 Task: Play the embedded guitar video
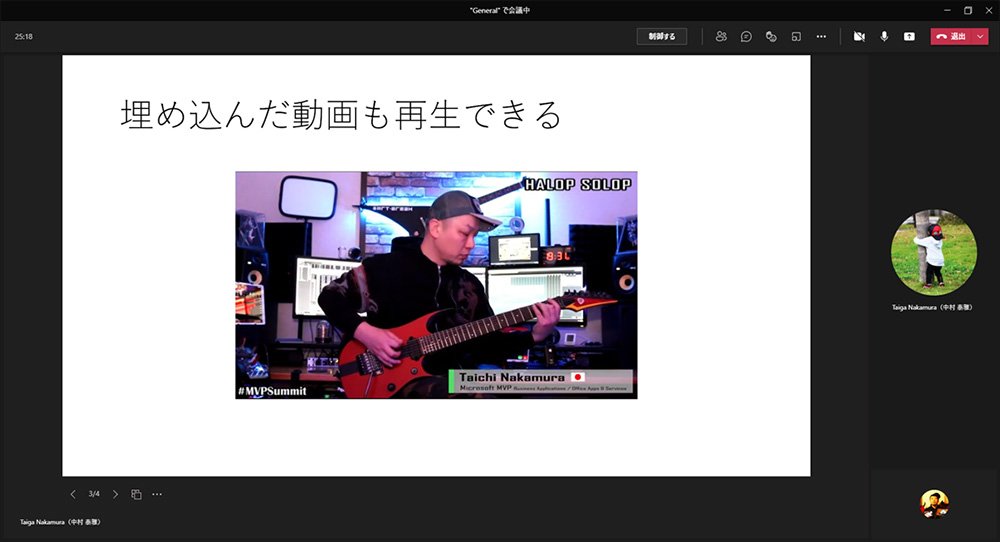[x=436, y=285]
